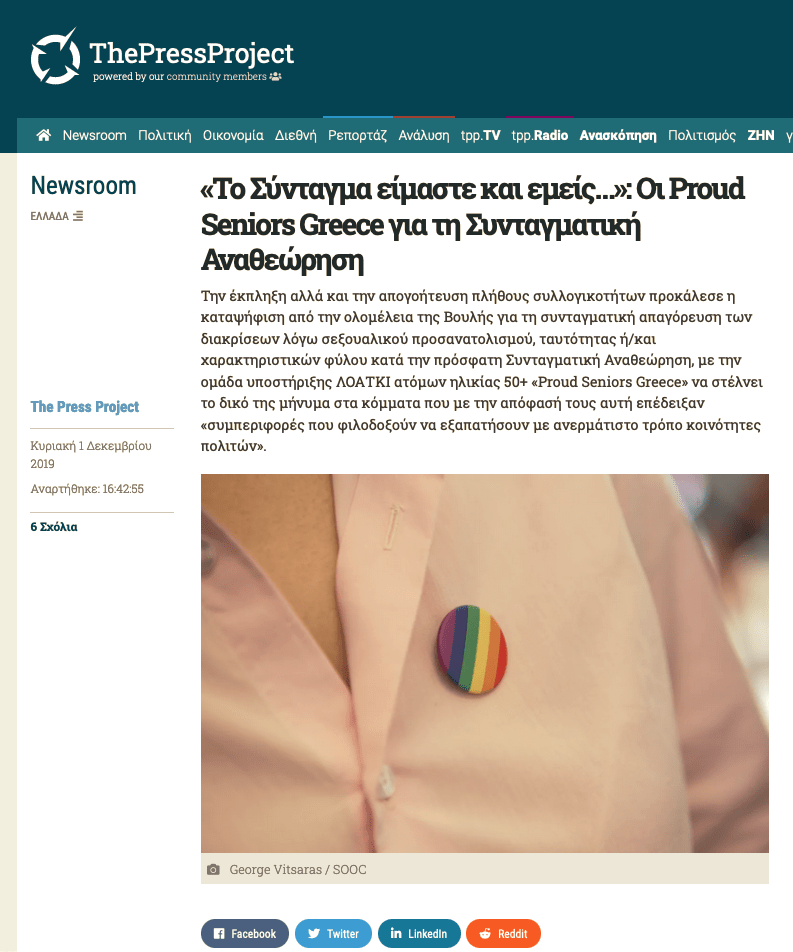Click community members people icon
This screenshot has height=952, width=793.
click(276, 76)
